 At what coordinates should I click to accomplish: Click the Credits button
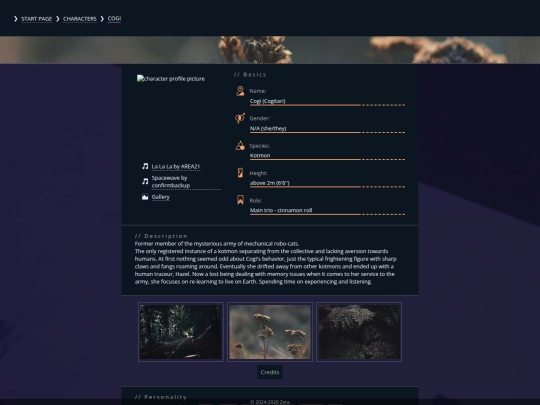tap(270, 372)
